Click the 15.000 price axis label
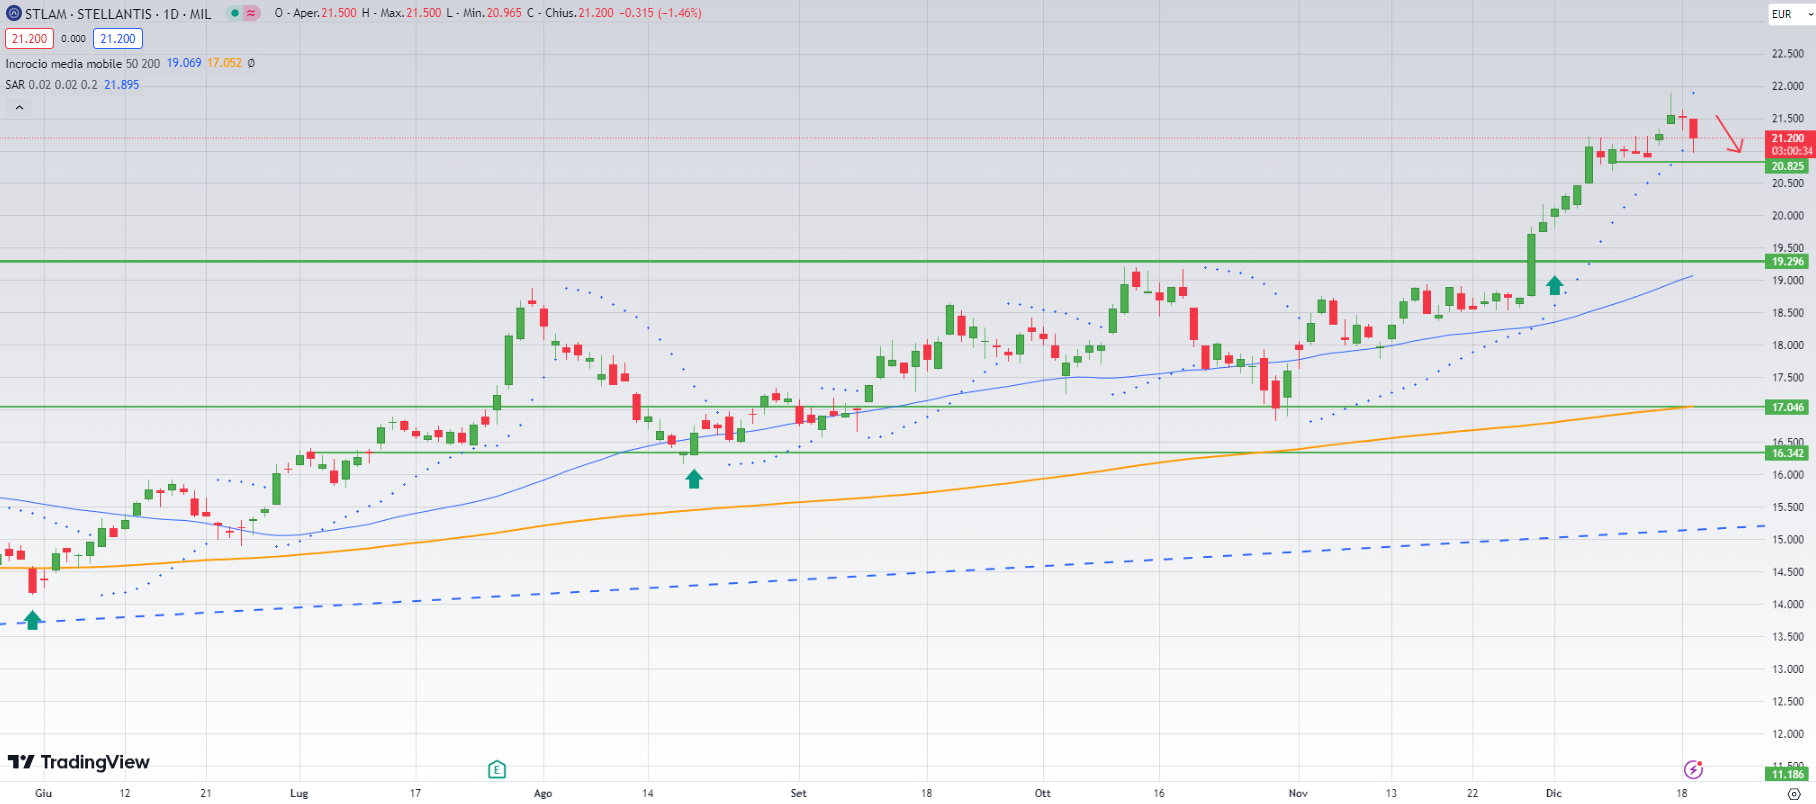The width and height of the screenshot is (1816, 804). (1788, 540)
